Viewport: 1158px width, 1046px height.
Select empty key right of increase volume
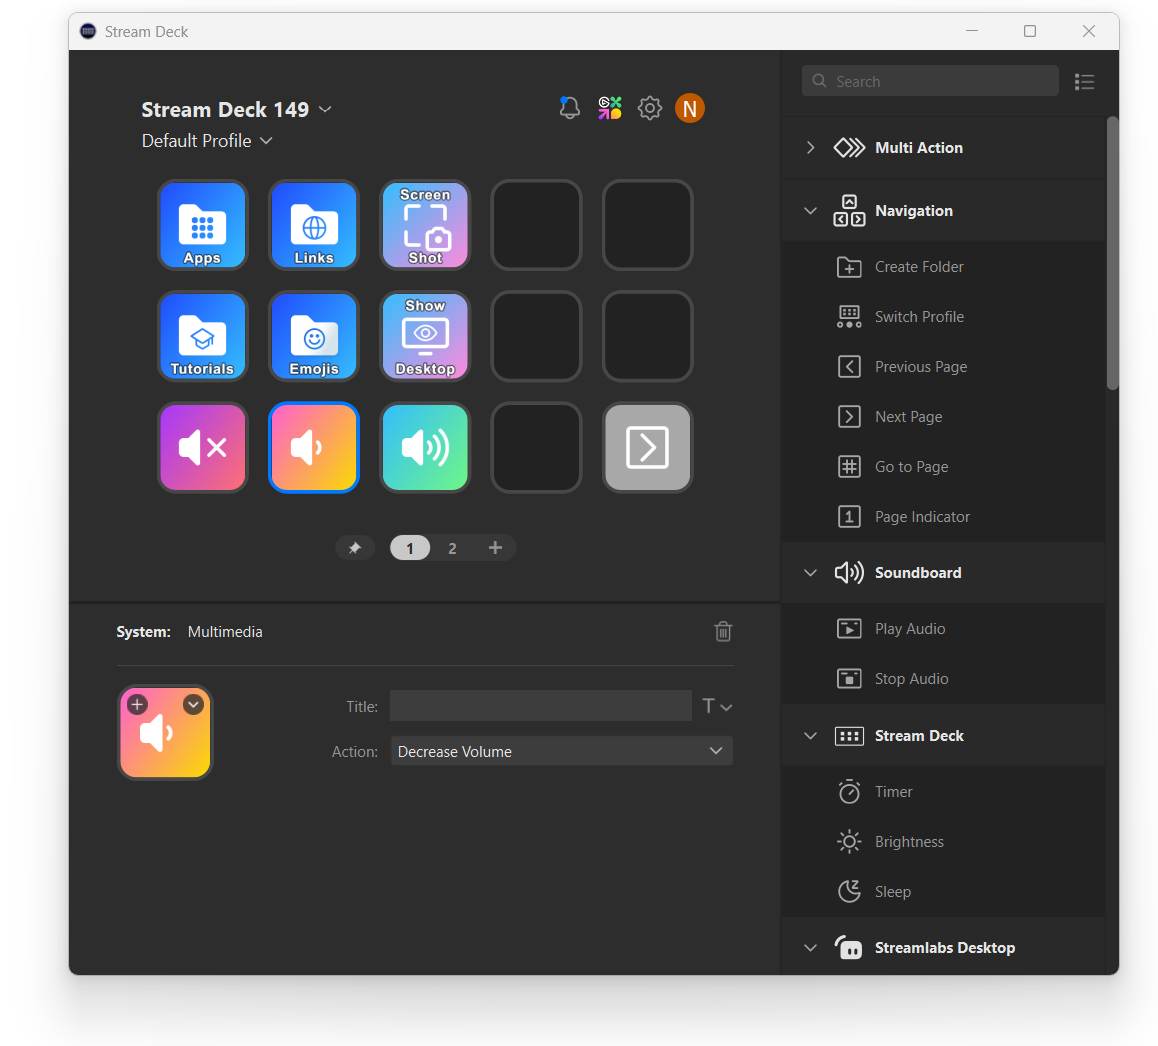tap(536, 447)
